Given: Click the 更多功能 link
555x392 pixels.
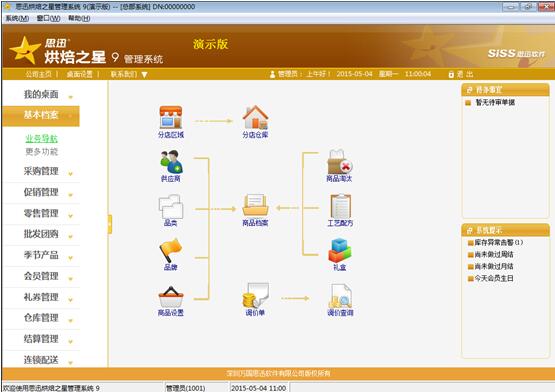Looking at the screenshot, I should coord(41,152).
